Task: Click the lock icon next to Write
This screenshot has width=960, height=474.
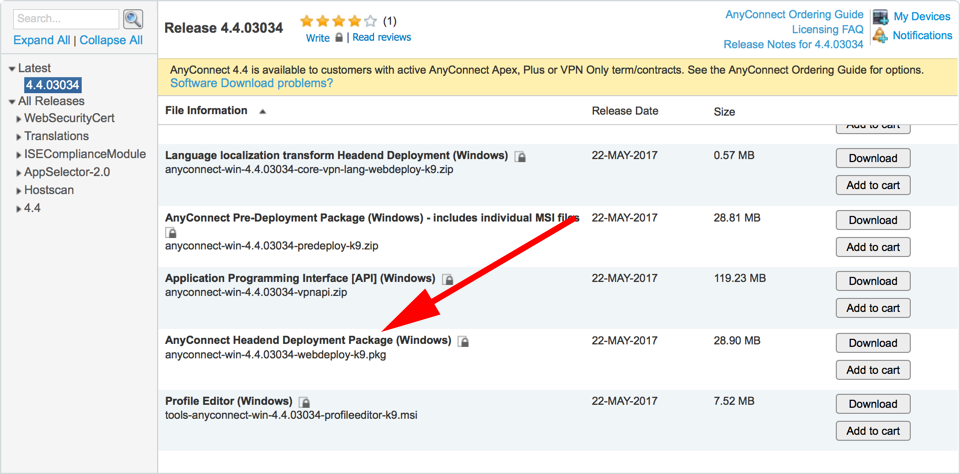Action: click(339, 37)
